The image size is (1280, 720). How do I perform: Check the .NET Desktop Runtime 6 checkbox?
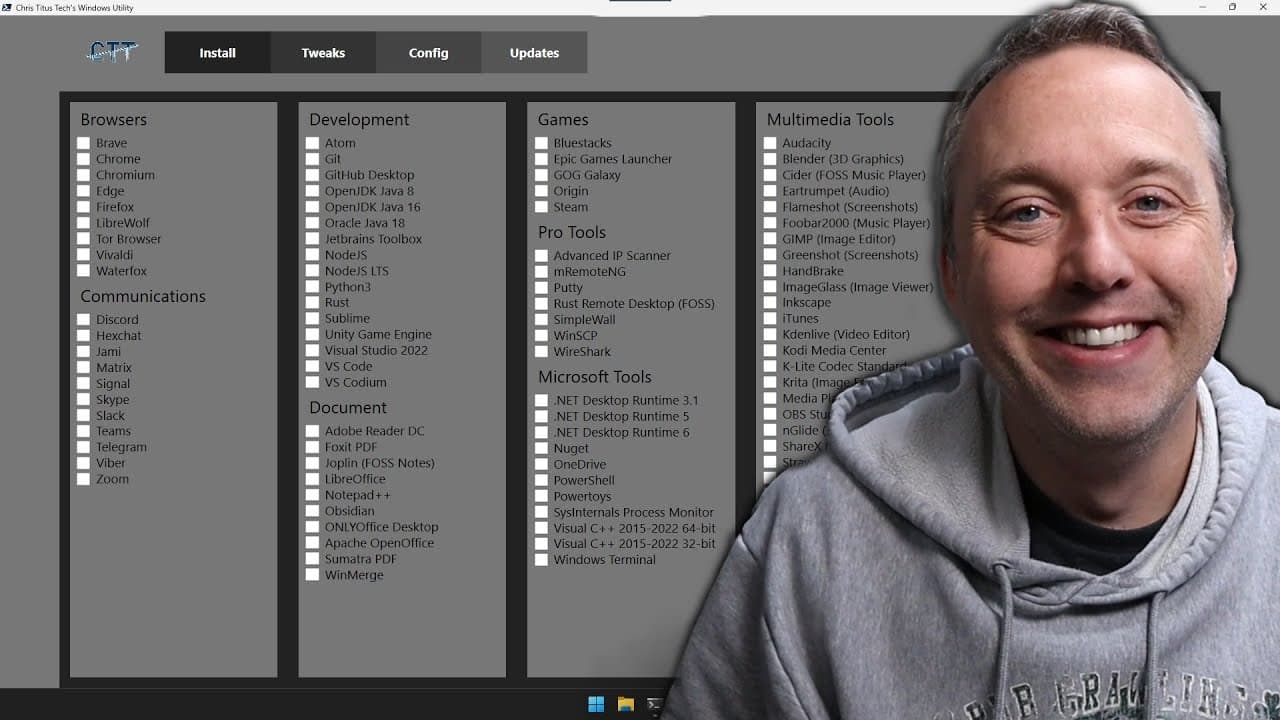coord(542,433)
